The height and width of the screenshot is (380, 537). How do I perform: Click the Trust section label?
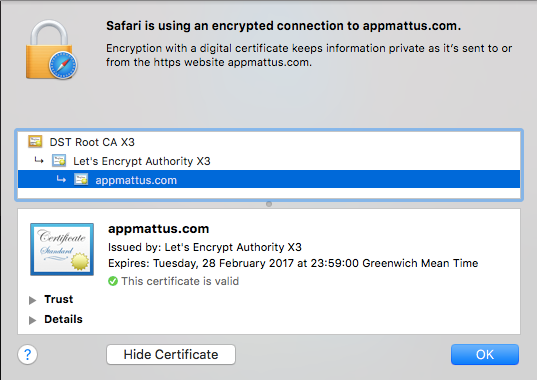(59, 299)
